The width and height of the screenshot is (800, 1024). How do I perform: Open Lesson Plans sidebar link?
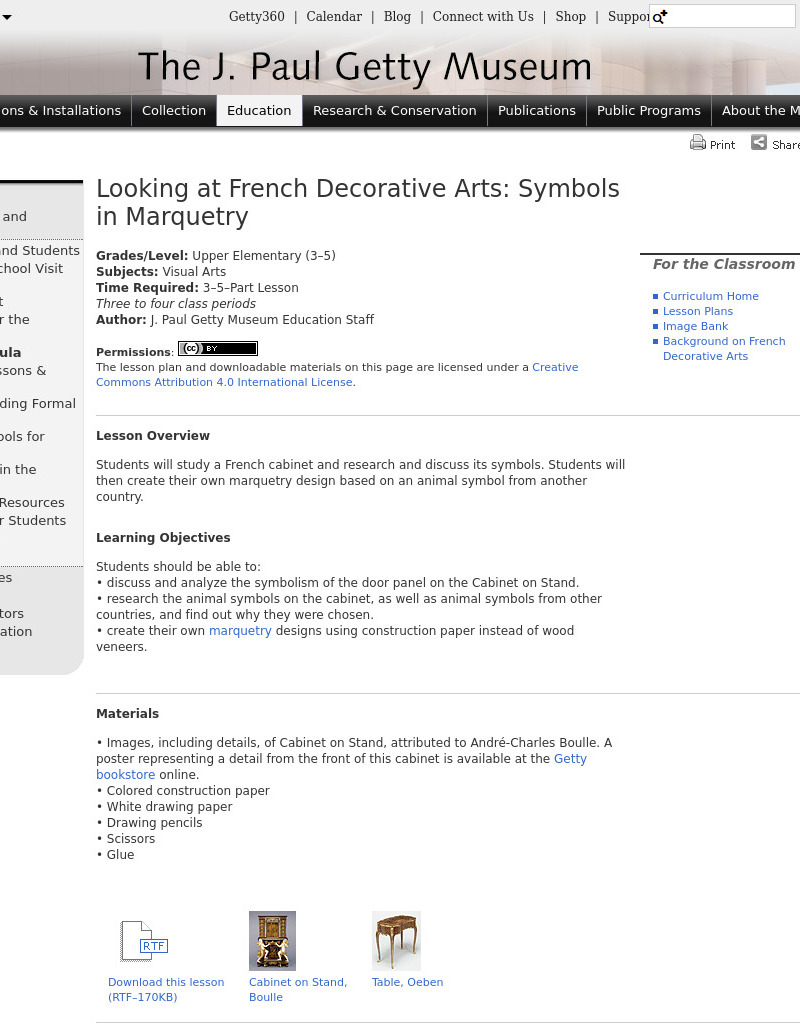(x=697, y=311)
